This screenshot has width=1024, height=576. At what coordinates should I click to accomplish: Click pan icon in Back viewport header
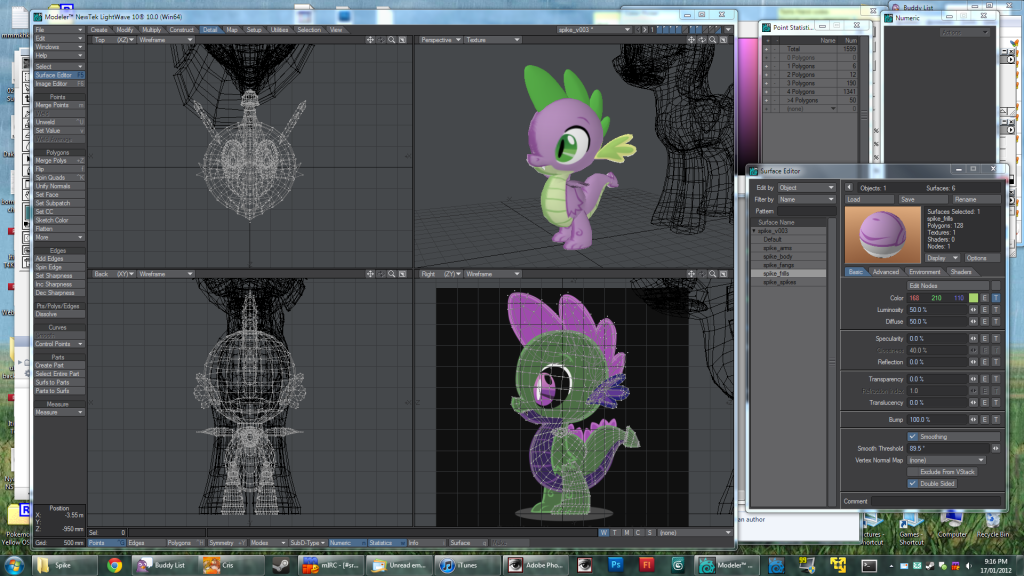pos(370,274)
